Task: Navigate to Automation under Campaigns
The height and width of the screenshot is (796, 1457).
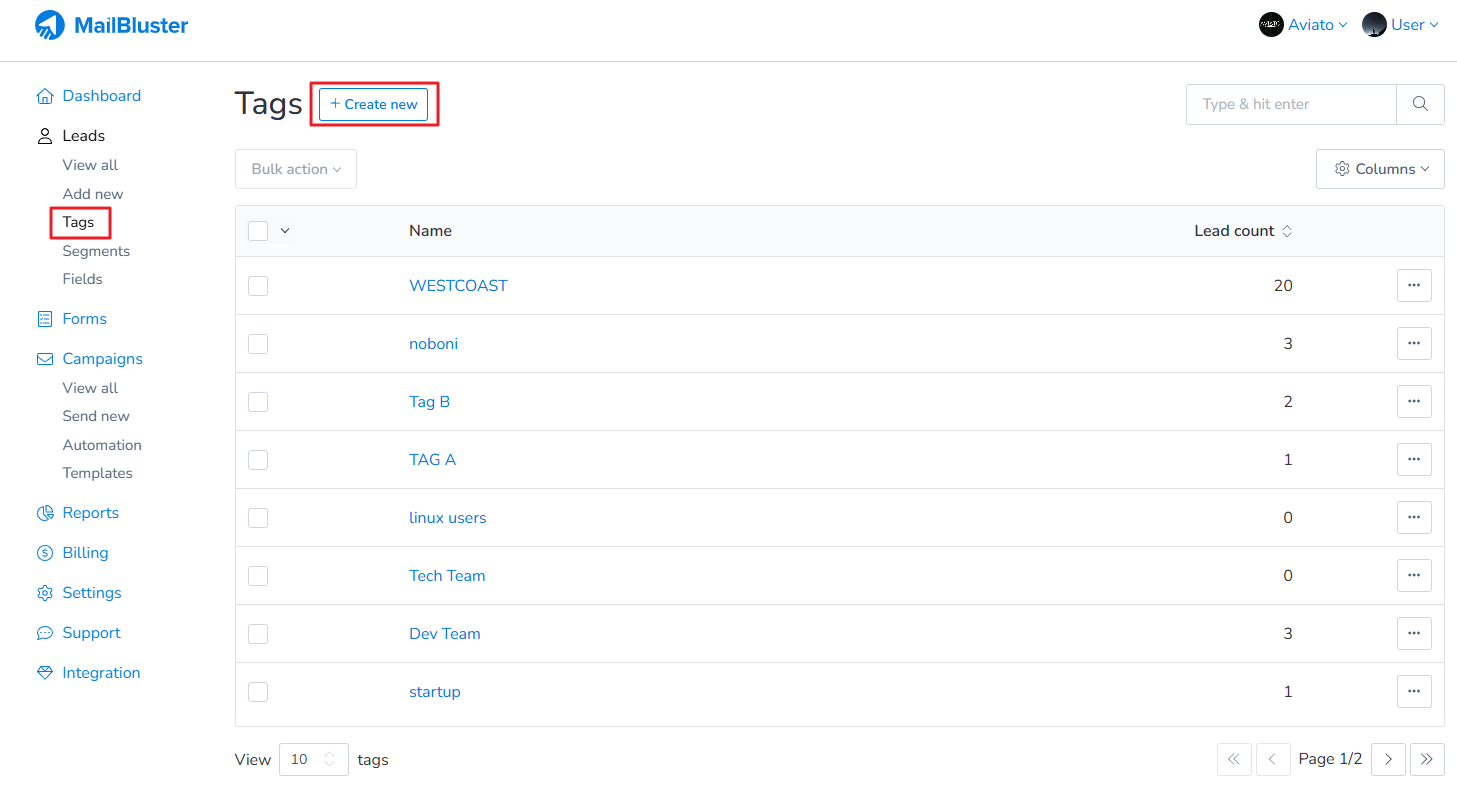Action: (102, 445)
